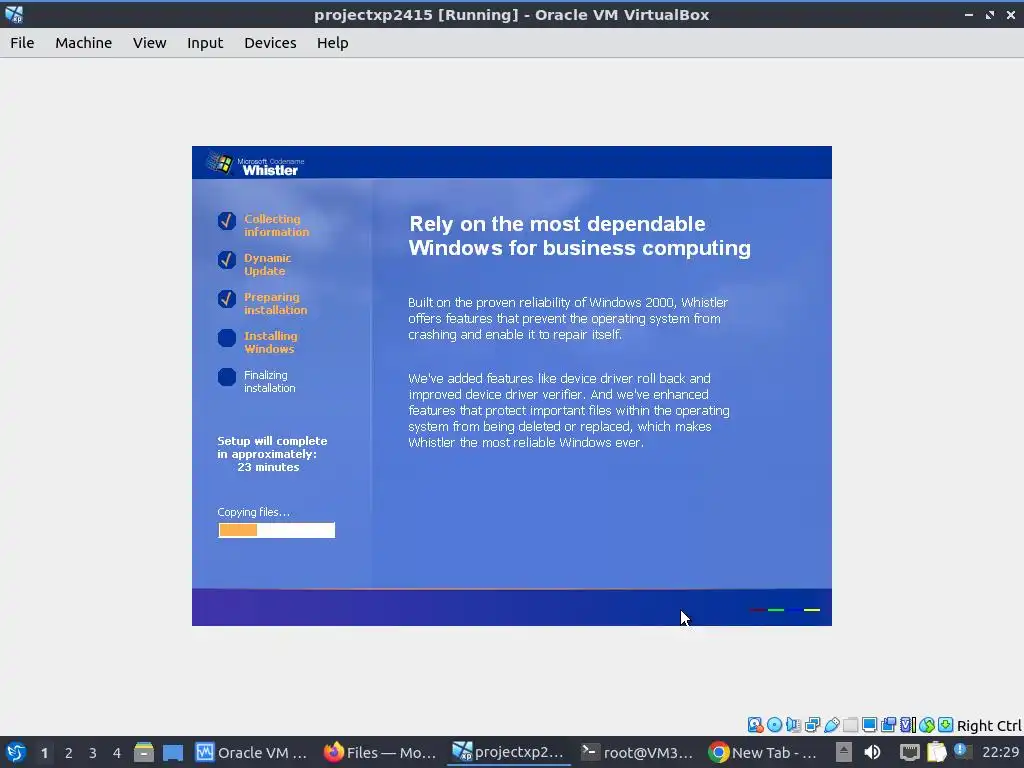Click the colored dashes at the setup bottom
Screen dimensions: 1024x768
coord(784,610)
